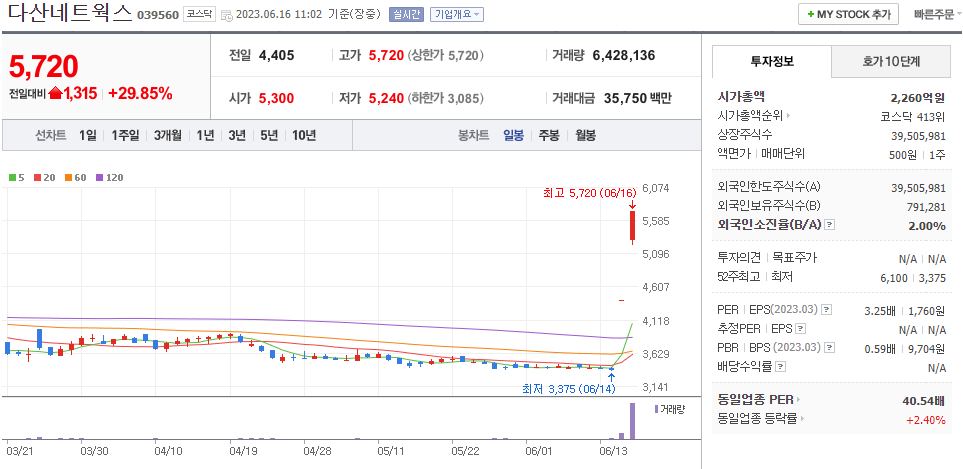Click the +29.85% change value
Screen dimensions: 963x469
pyautogui.click(x=140, y=93)
